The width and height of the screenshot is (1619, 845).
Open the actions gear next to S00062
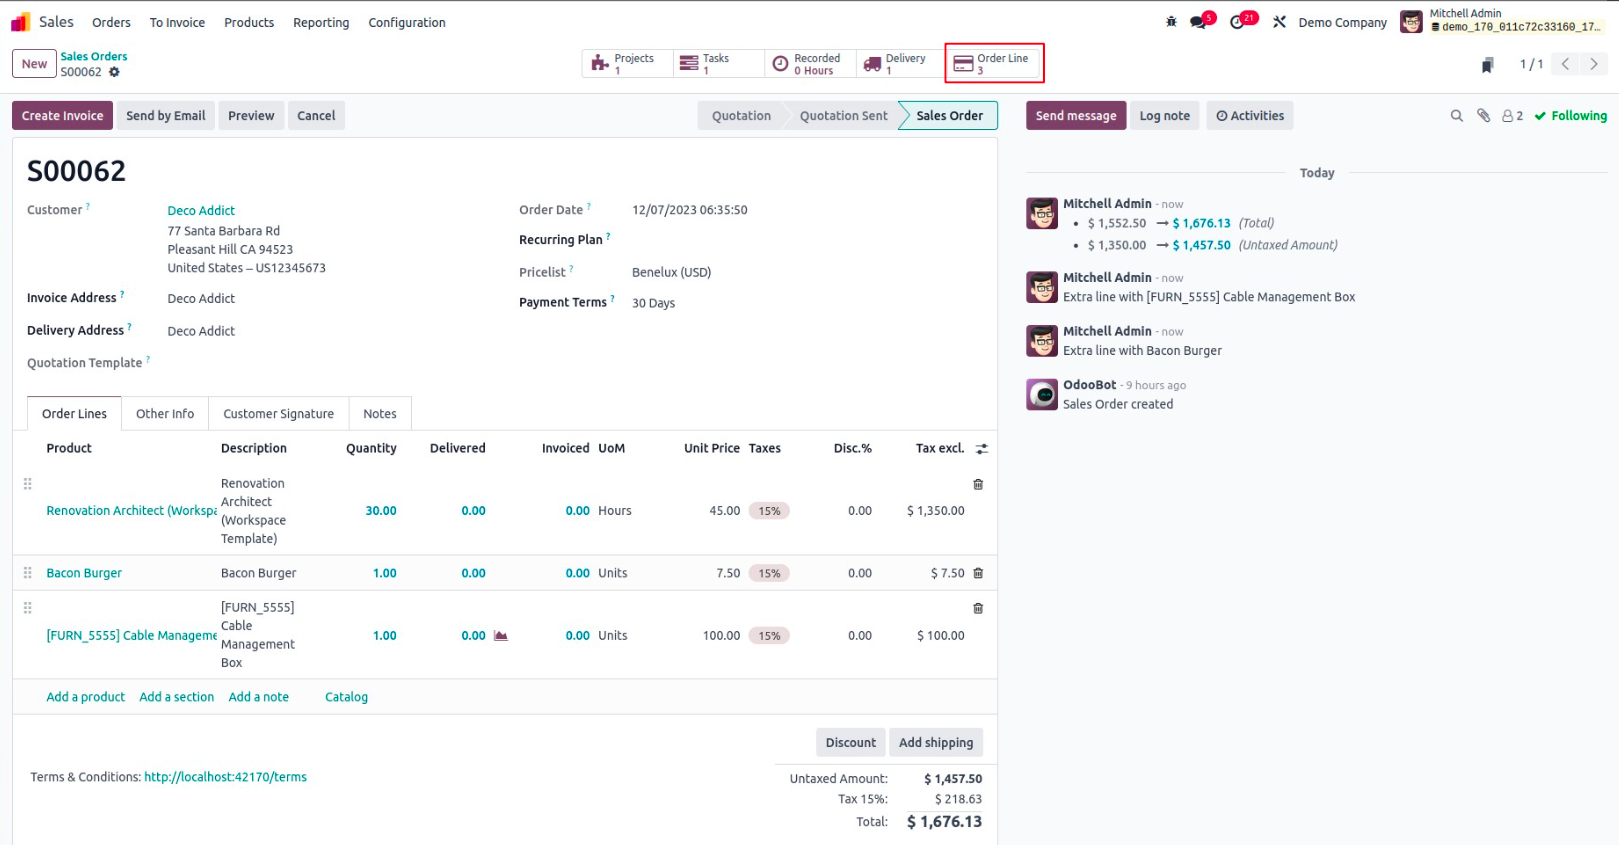click(114, 72)
